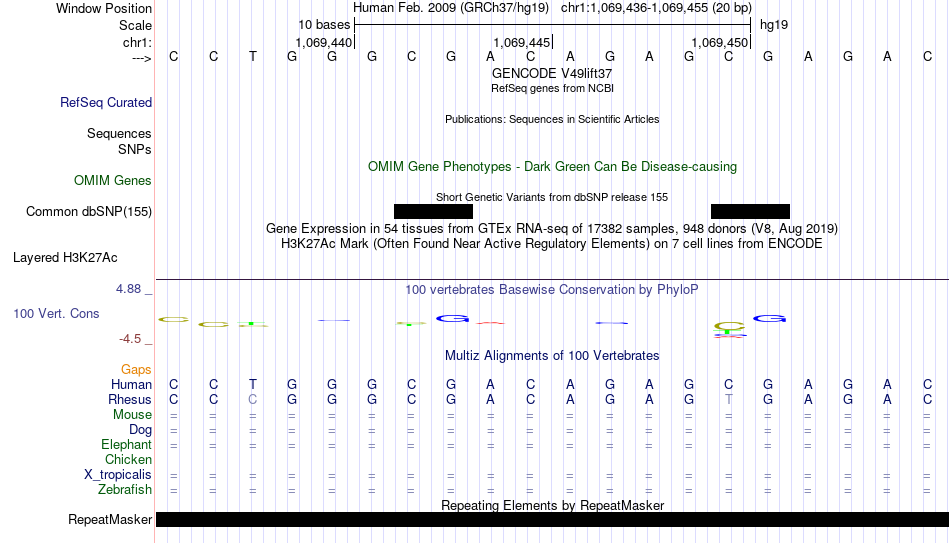Click the ---> sequence direction arrow
Image resolution: width=950 pixels, height=543 pixels.
[x=142, y=58]
